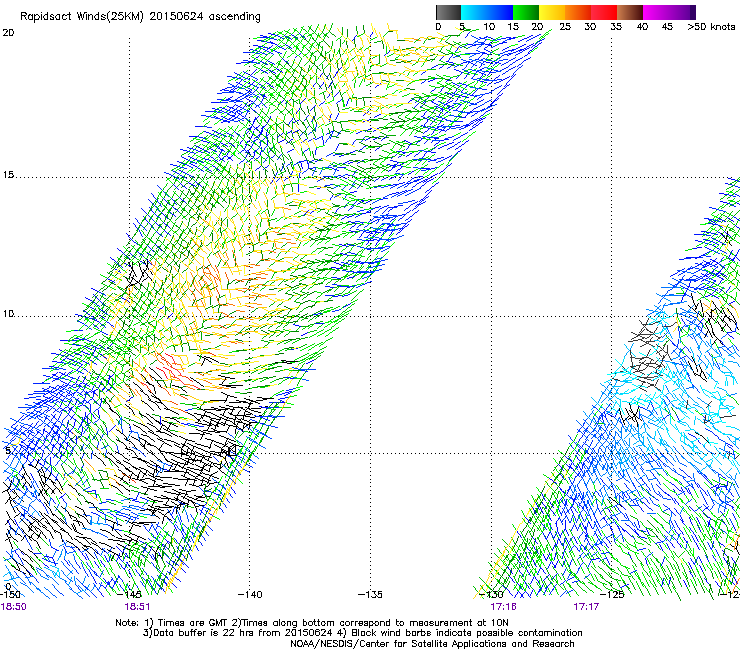This screenshot has width=740, height=650.
Task: Click the orange 25-30 knots color swatch
Action: [x=578, y=12]
